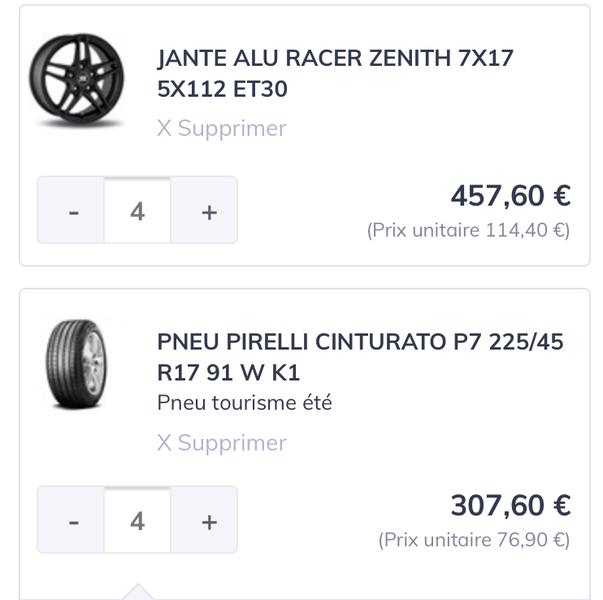Decrease quantity of Racer Zenith alloy wheel
603x600 pixels.
[x=71, y=210]
